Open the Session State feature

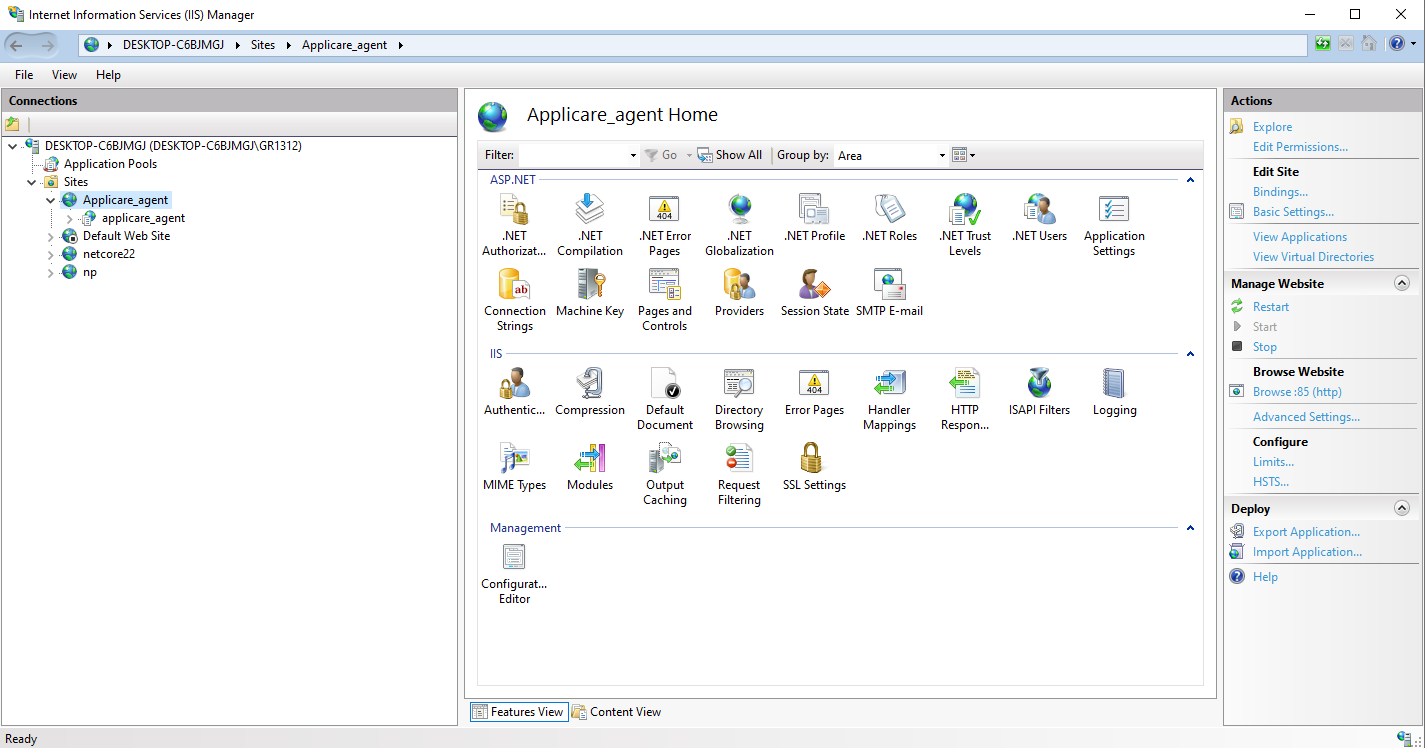pos(814,286)
